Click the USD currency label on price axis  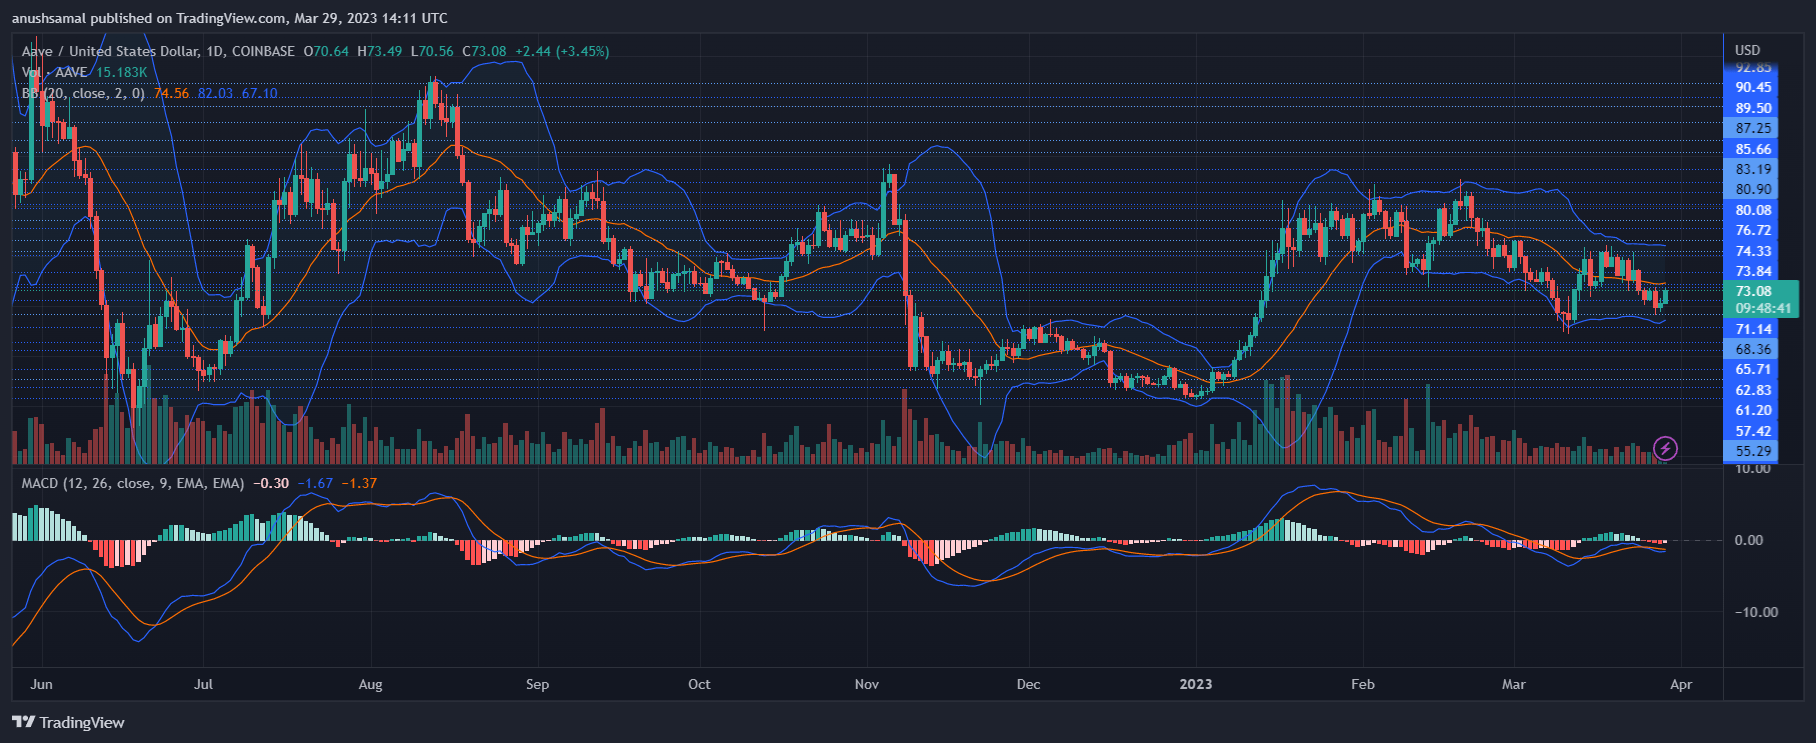pos(1747,50)
